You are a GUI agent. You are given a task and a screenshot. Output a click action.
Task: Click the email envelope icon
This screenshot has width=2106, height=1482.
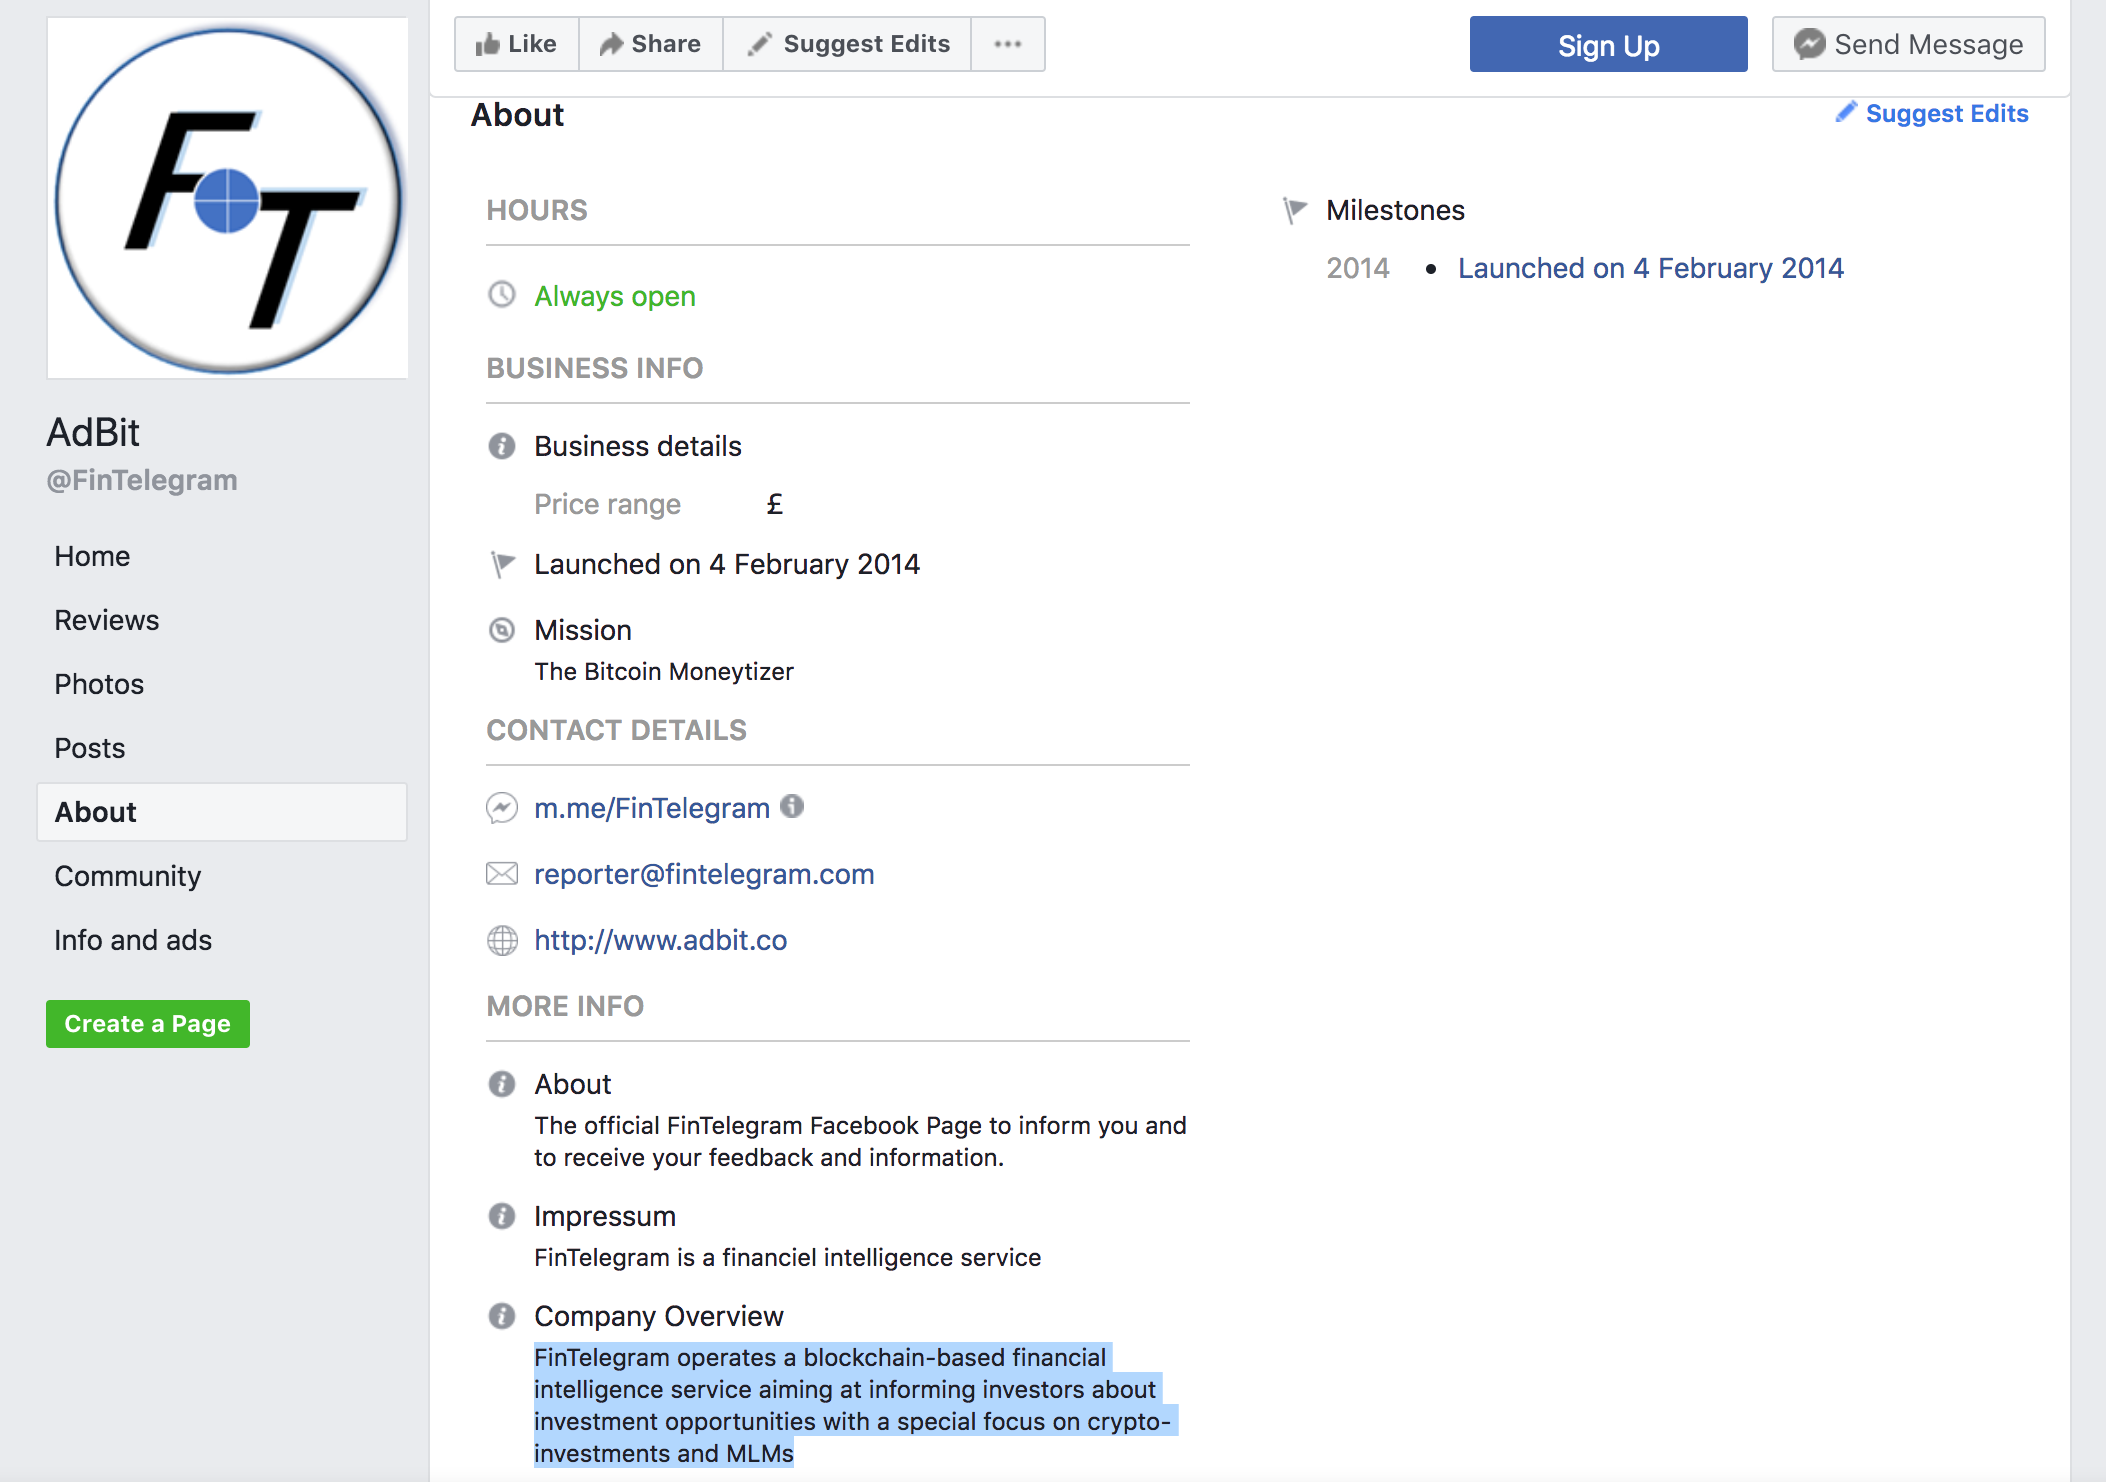pyautogui.click(x=502, y=874)
